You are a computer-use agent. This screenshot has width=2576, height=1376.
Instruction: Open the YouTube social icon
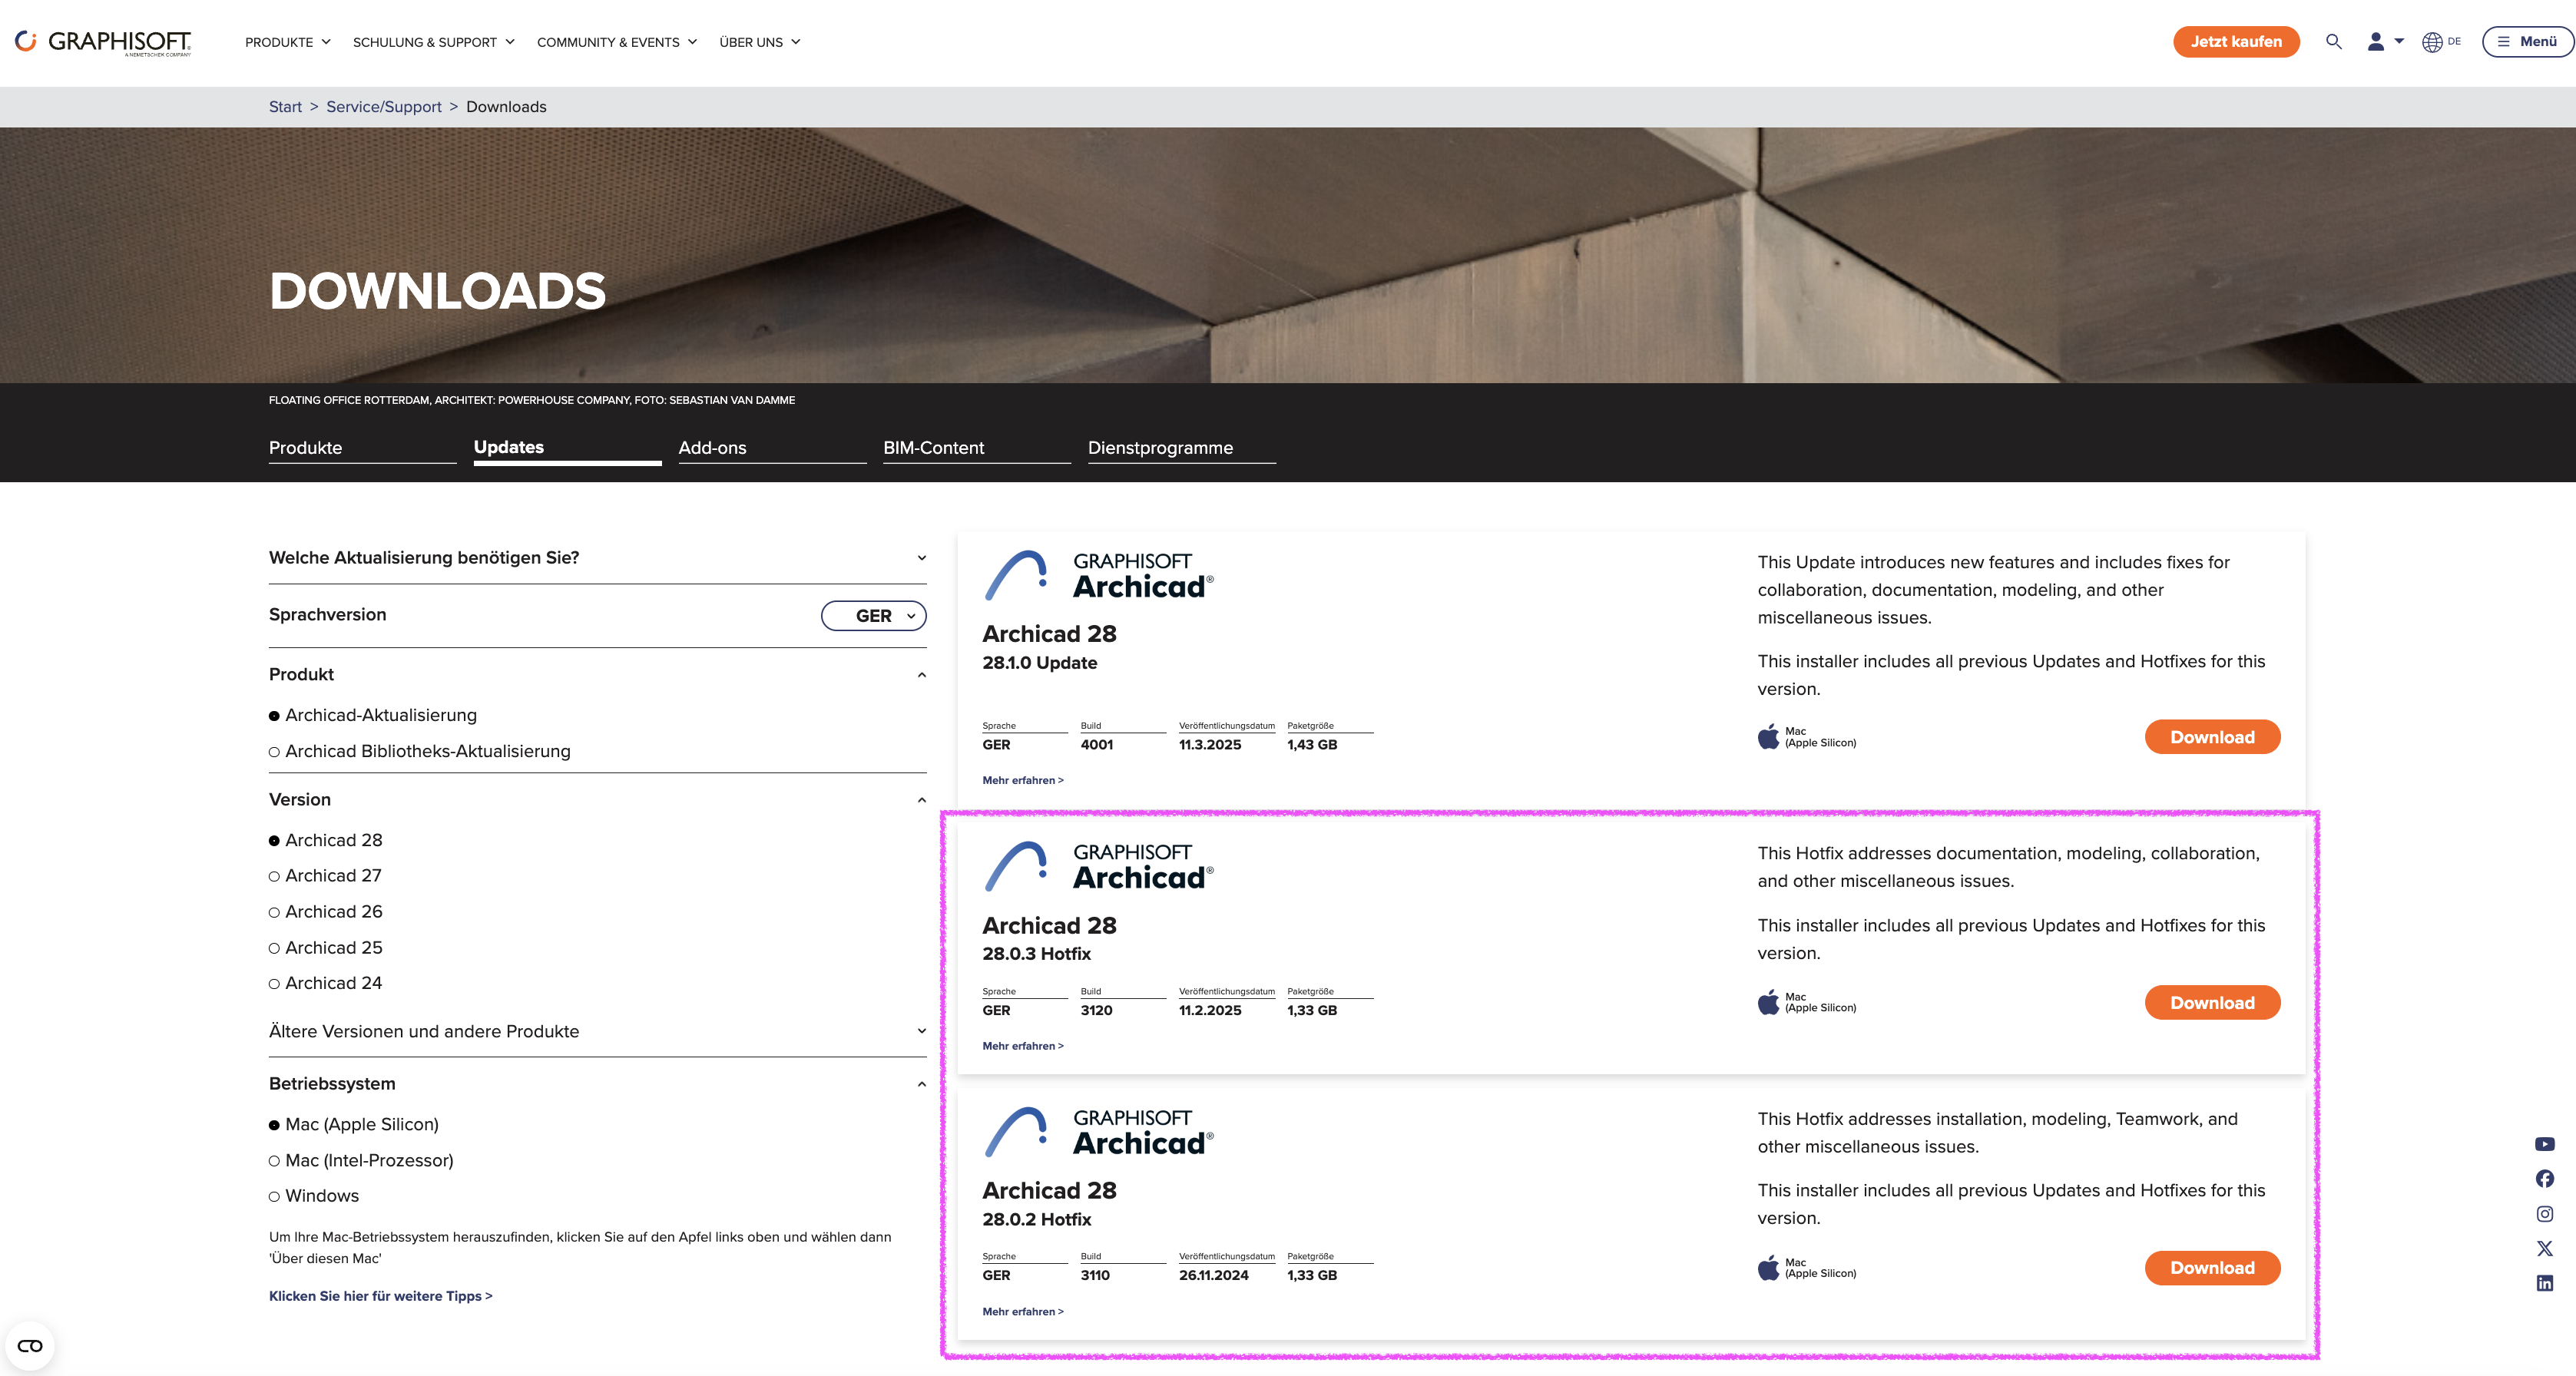pyautogui.click(x=2545, y=1144)
